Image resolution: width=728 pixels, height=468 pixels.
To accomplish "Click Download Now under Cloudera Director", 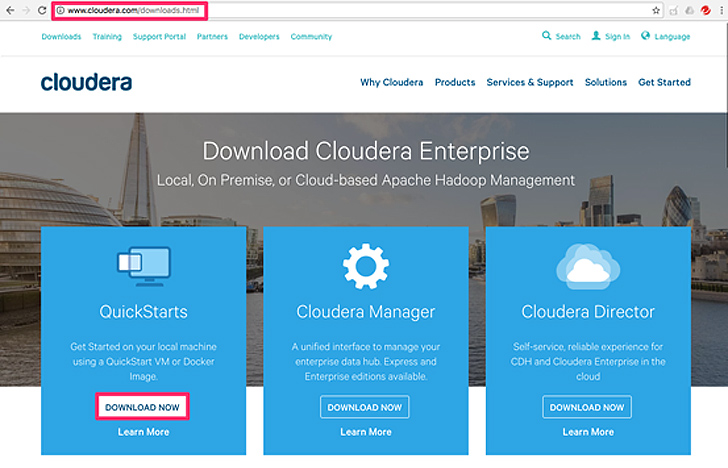I will point(587,407).
